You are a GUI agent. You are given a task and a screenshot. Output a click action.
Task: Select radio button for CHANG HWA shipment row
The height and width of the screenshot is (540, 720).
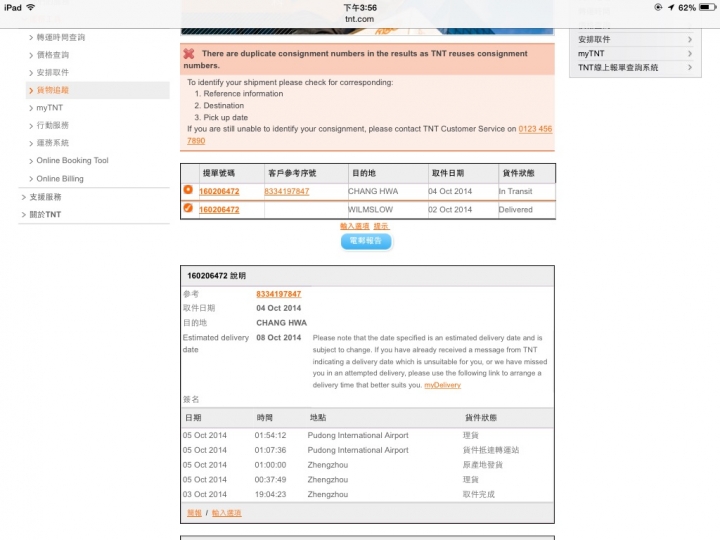pos(188,190)
